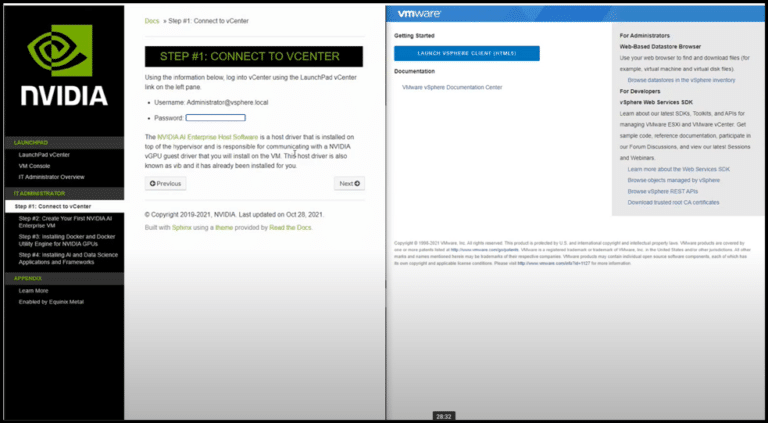768x423 pixels.
Task: Click Username: Administrator@vsphere.local text
Action: tap(211, 103)
